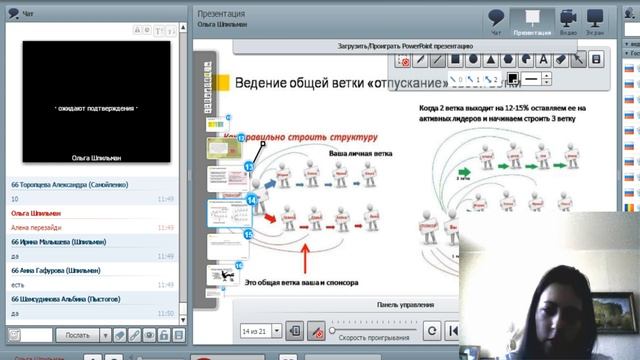
Task: Switch to the Видео tab
Action: (x=568, y=22)
